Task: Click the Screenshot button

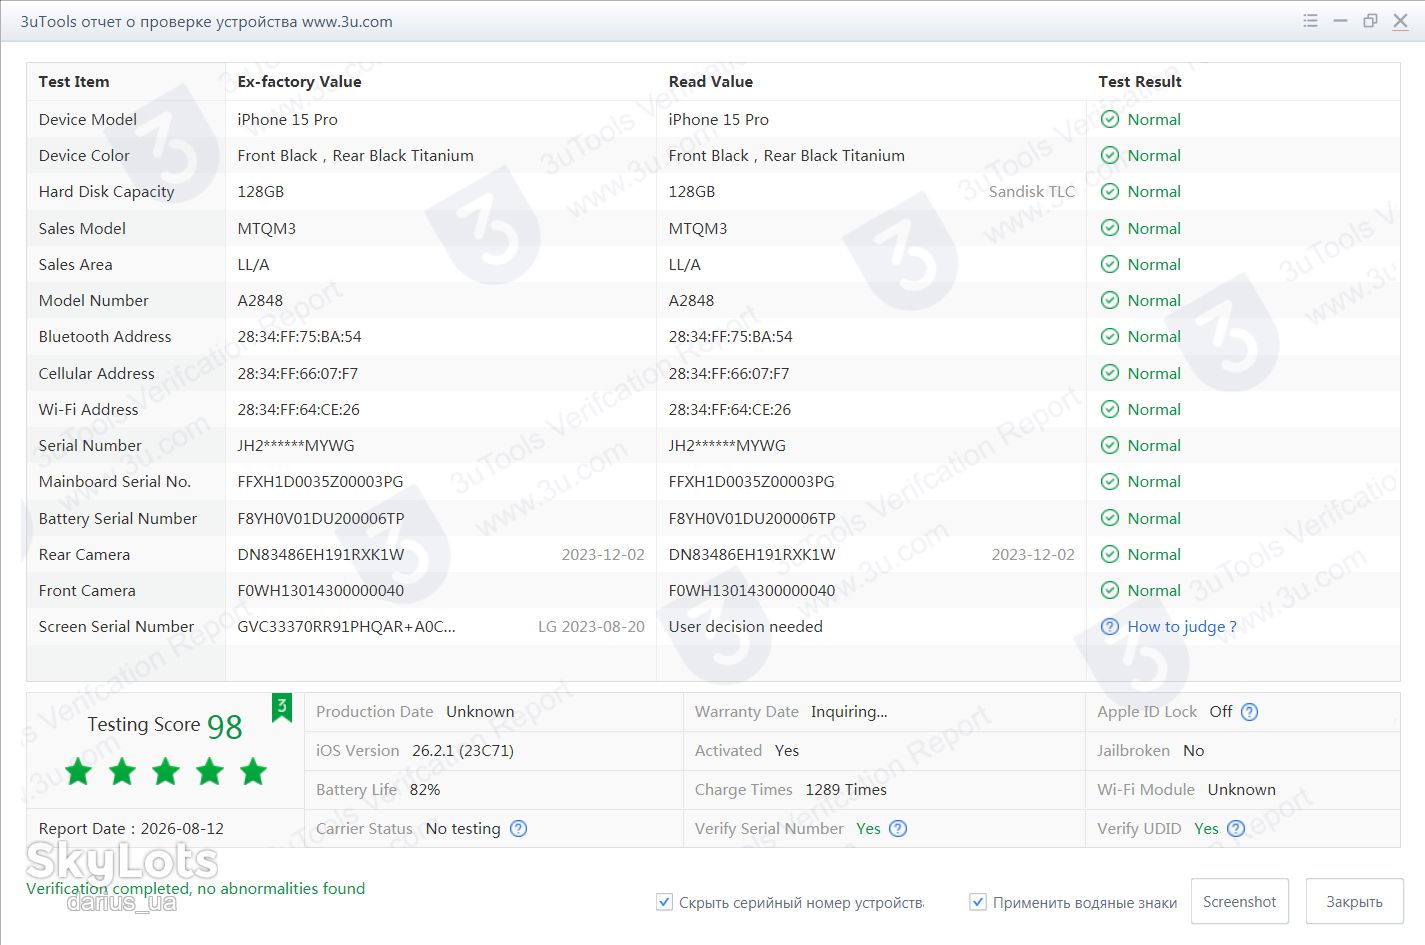Action: (1239, 902)
